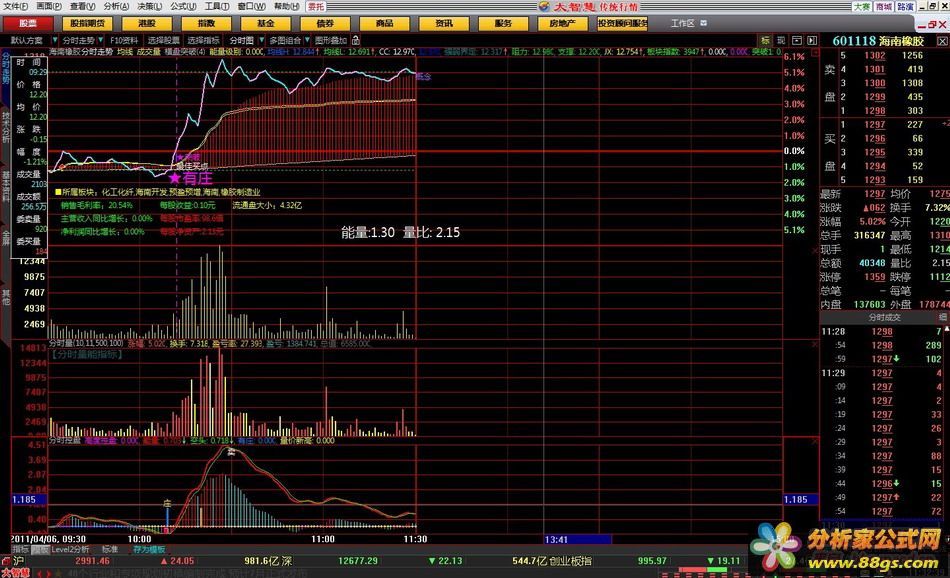Click the 12677.29 Shenzhen index value
Image resolution: width=950 pixels, height=578 pixels.
(357, 561)
